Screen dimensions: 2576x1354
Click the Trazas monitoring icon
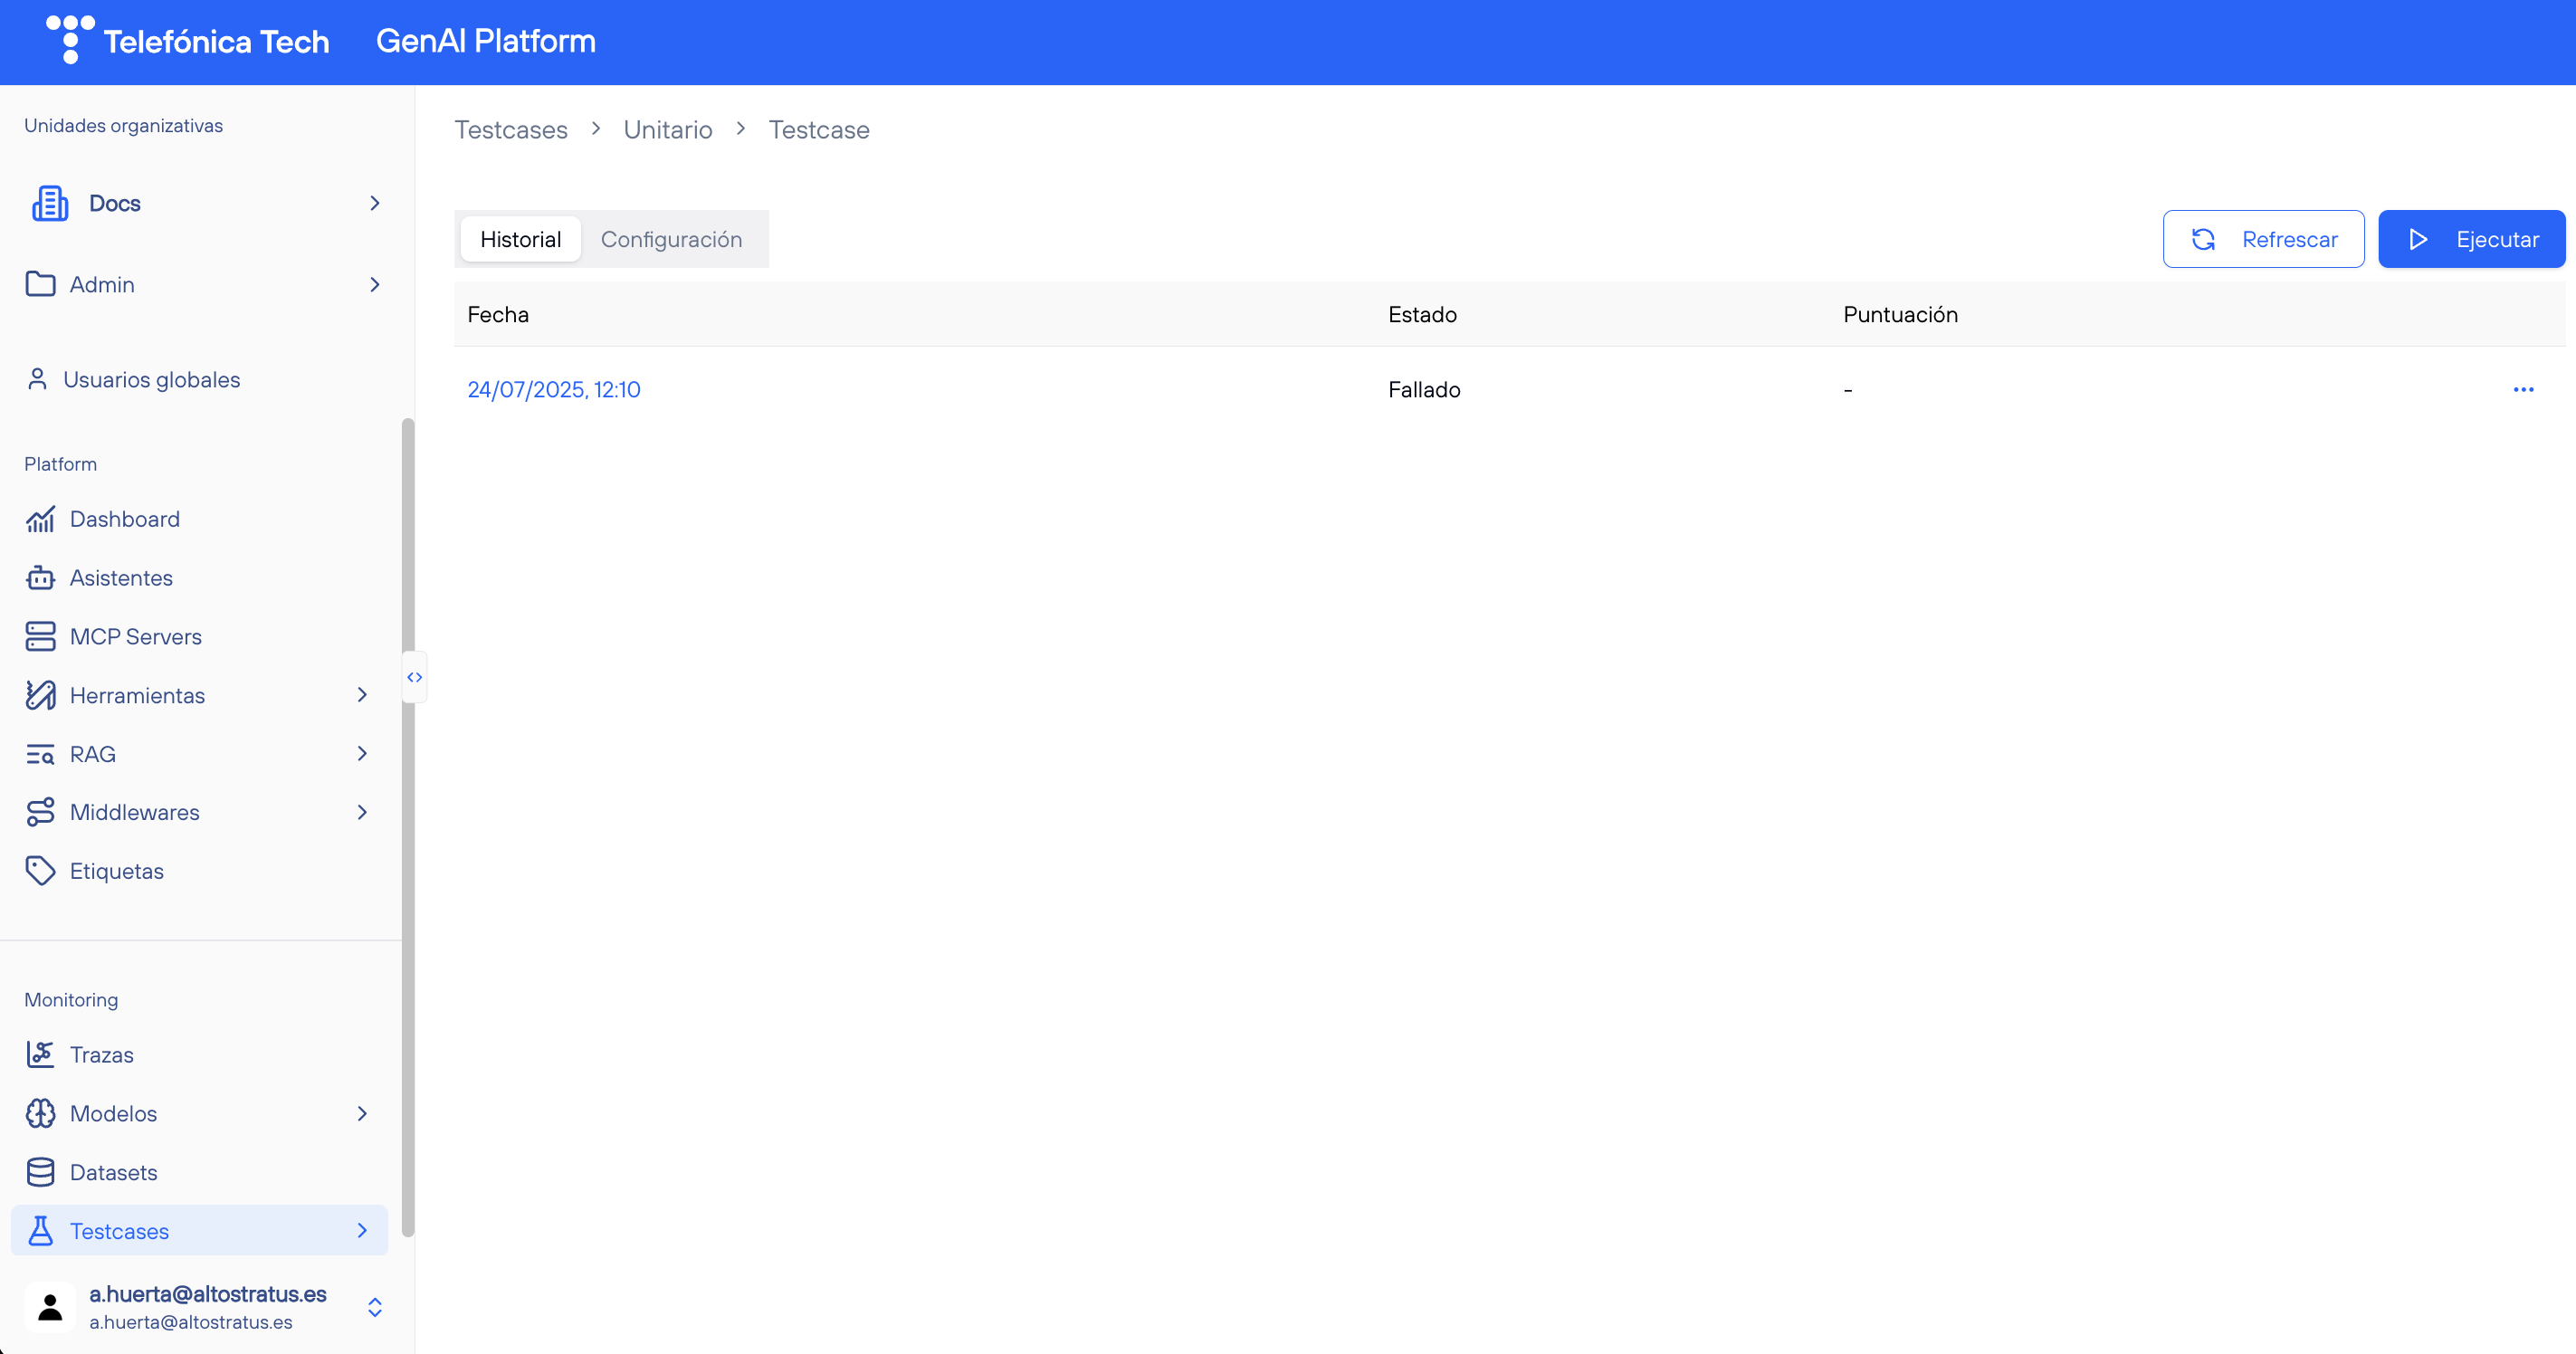pyautogui.click(x=40, y=1054)
